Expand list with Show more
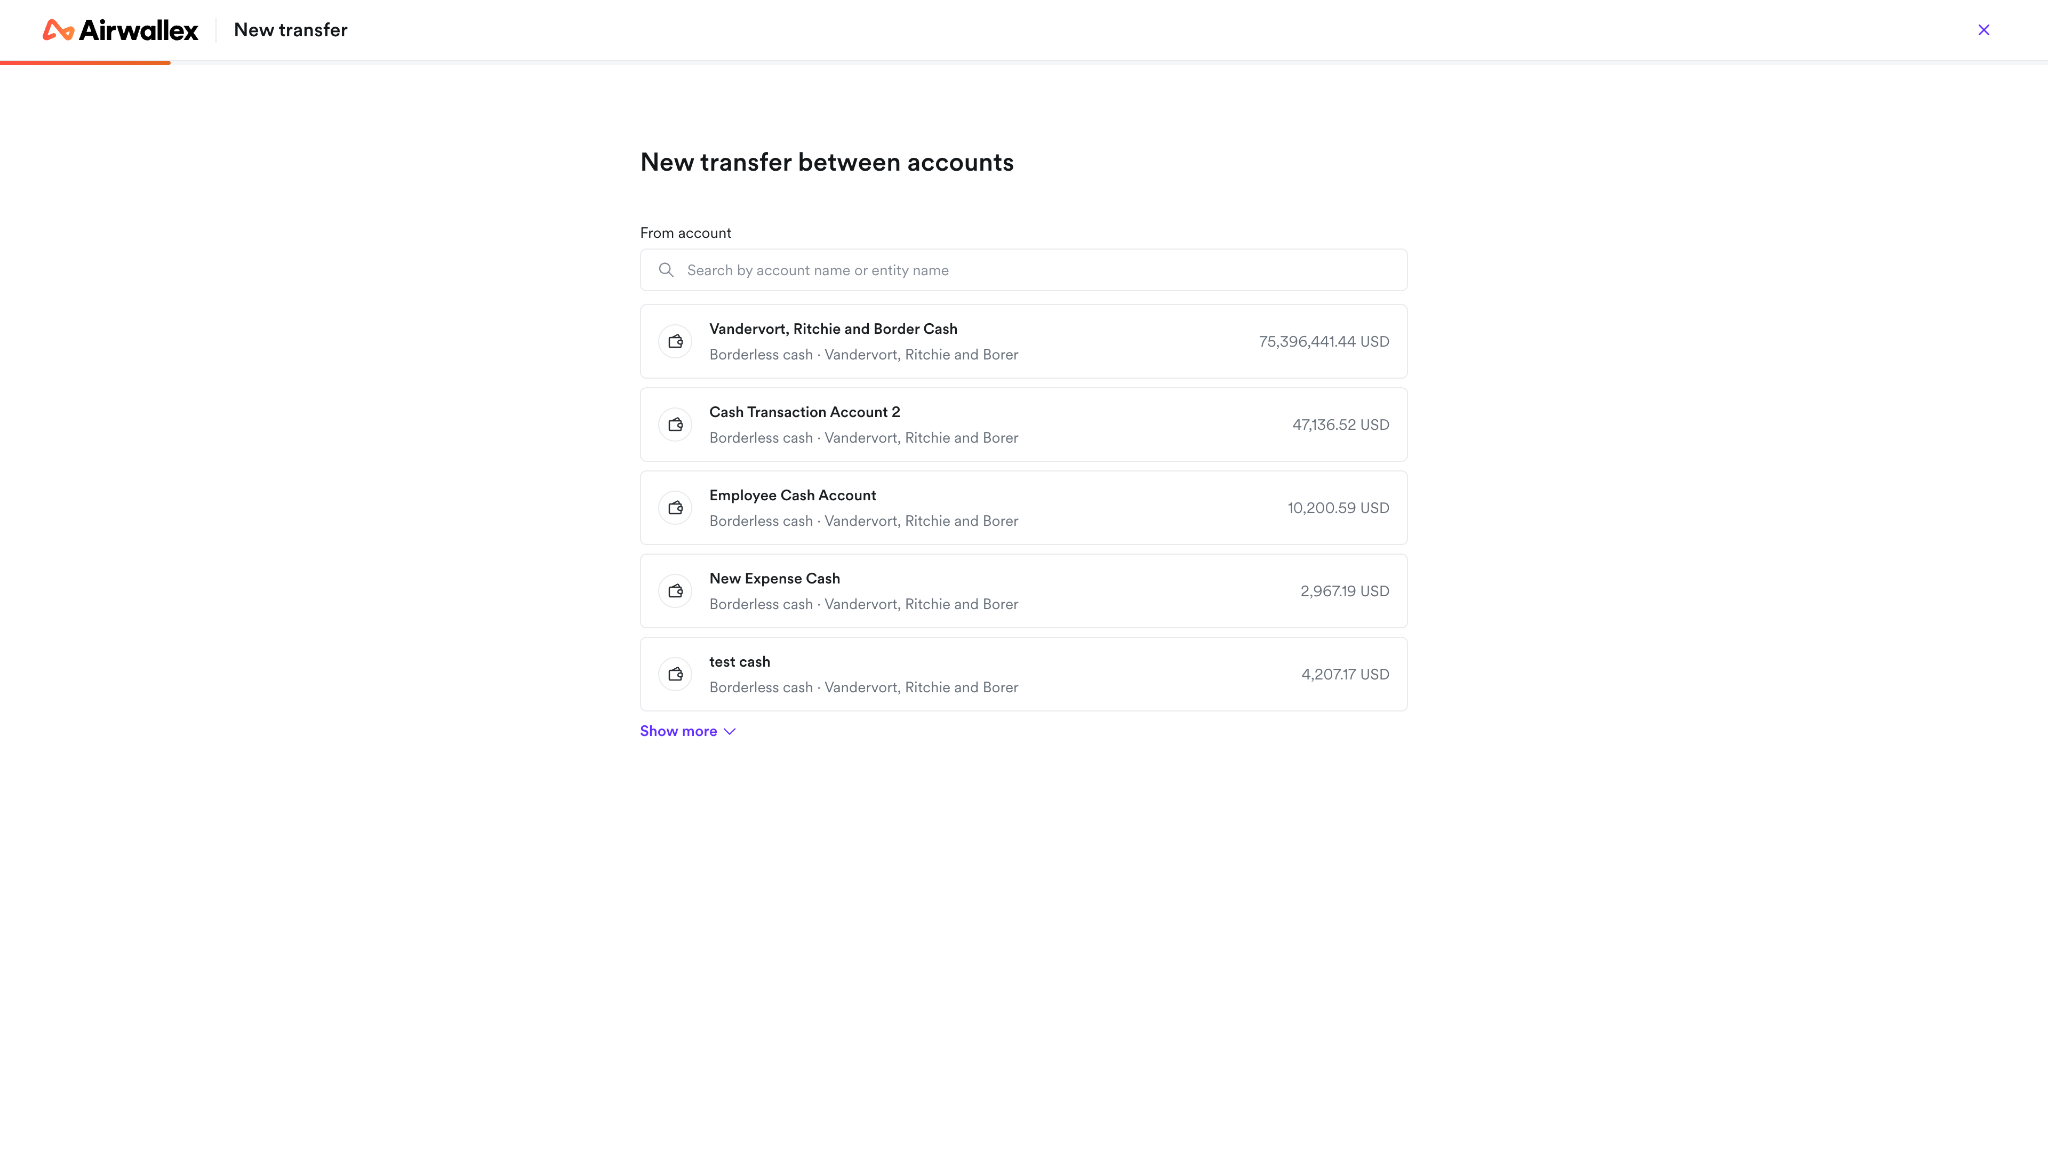The height and width of the screenshot is (1152, 2048). tap(688, 731)
